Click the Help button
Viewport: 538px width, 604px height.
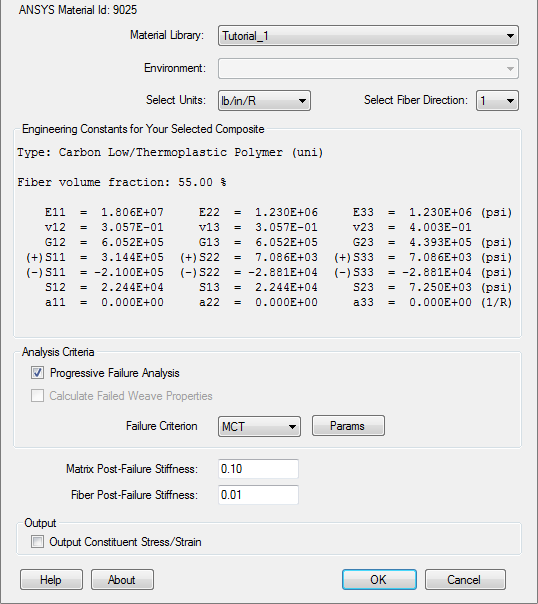click(x=51, y=579)
